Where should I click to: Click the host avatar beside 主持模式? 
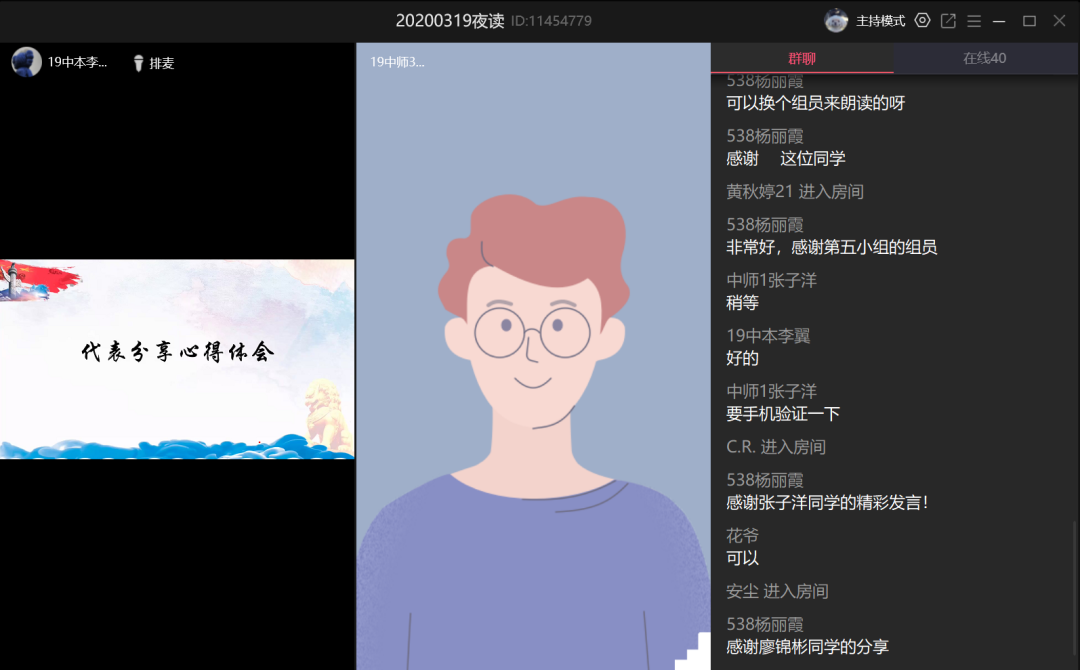point(836,20)
